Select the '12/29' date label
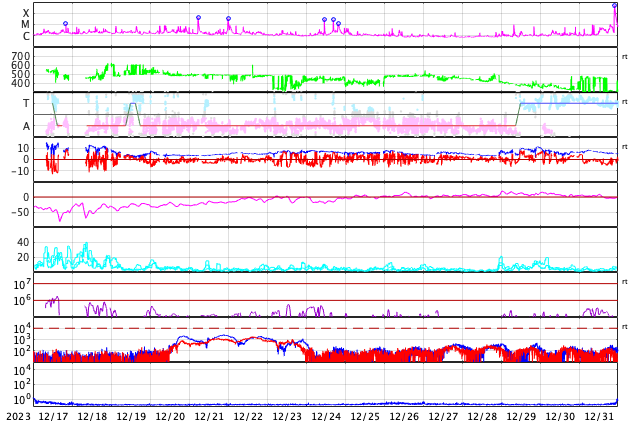This screenshot has width=634, height=424. click(521, 417)
